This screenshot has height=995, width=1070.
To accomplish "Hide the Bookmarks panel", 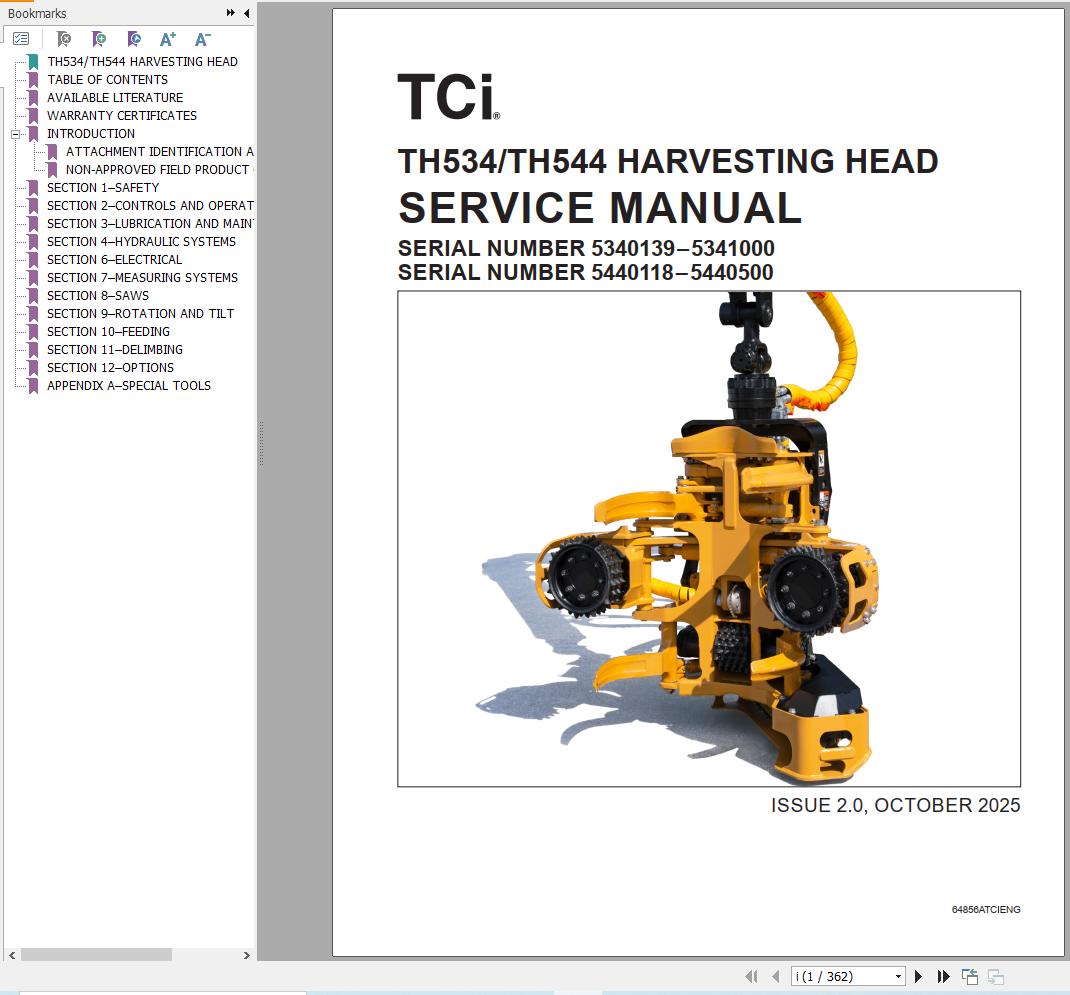I will pos(246,14).
